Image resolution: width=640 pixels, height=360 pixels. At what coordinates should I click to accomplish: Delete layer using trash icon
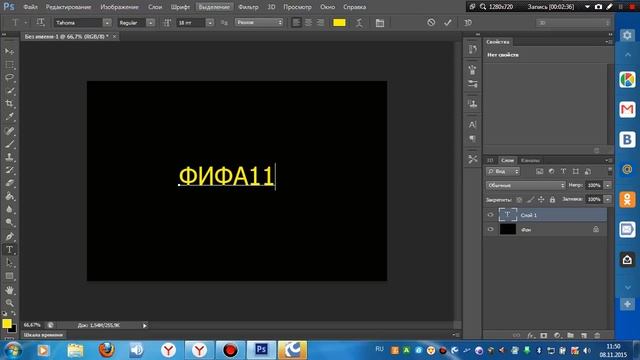click(x=597, y=335)
